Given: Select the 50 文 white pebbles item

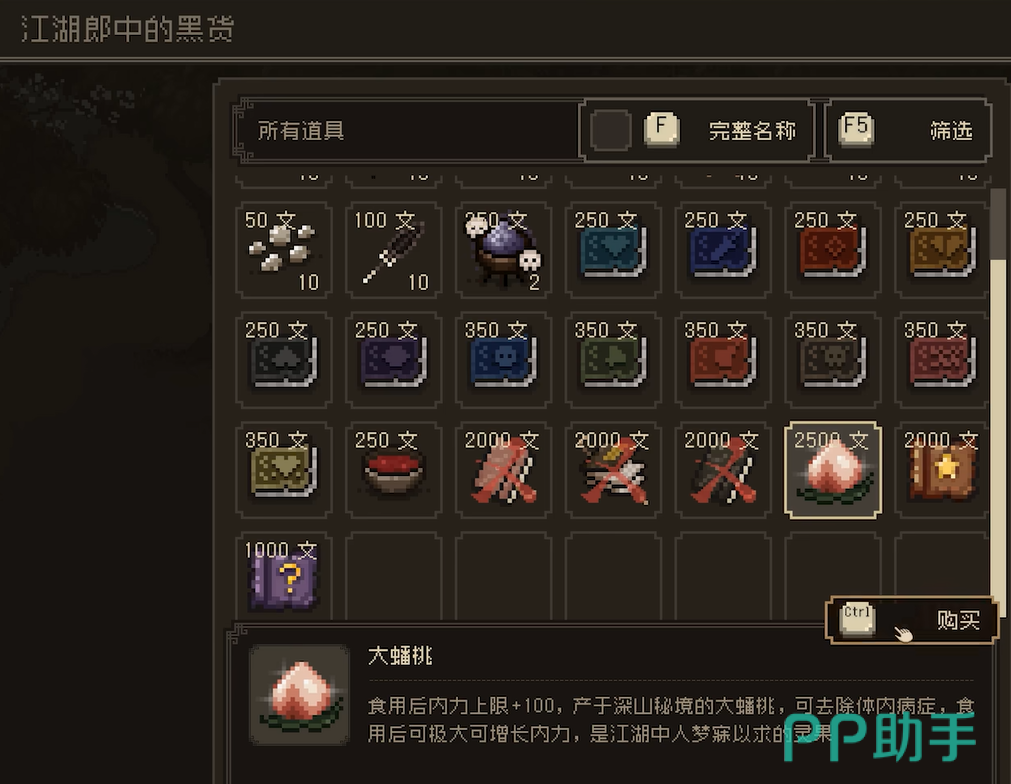Looking at the screenshot, I should pyautogui.click(x=284, y=250).
